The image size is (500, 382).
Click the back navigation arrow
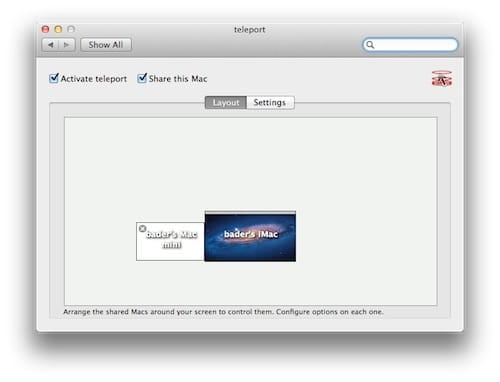tap(51, 45)
